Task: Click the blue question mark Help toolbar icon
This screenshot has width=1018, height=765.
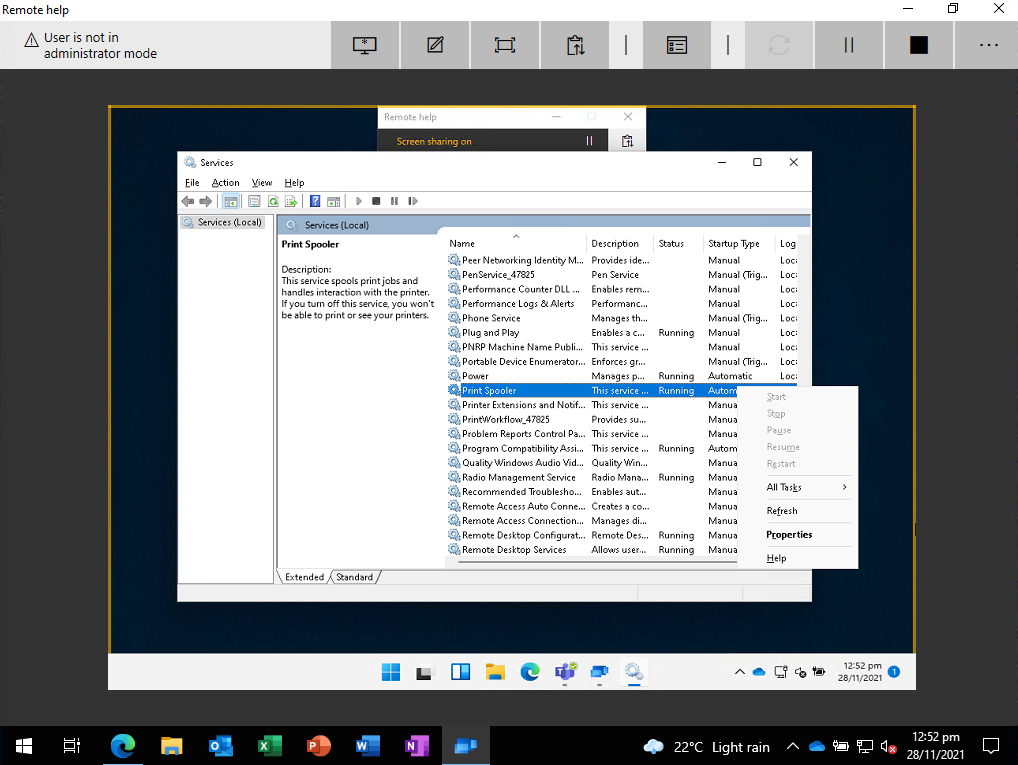Action: pos(315,201)
